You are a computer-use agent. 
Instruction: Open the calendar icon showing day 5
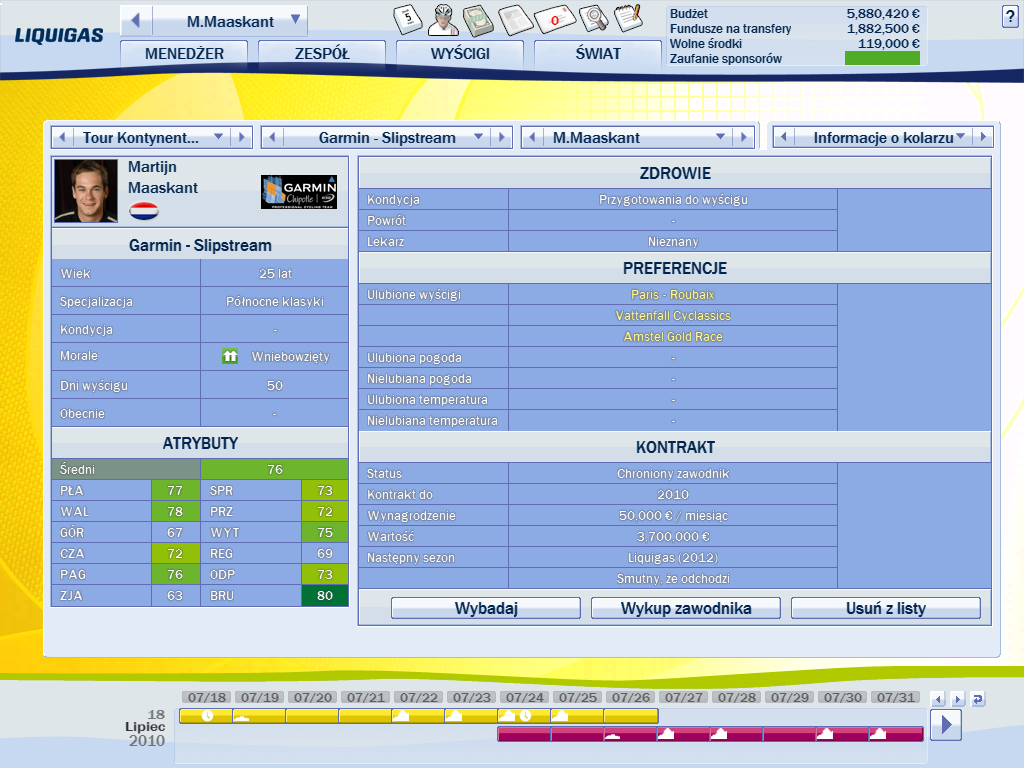408,19
